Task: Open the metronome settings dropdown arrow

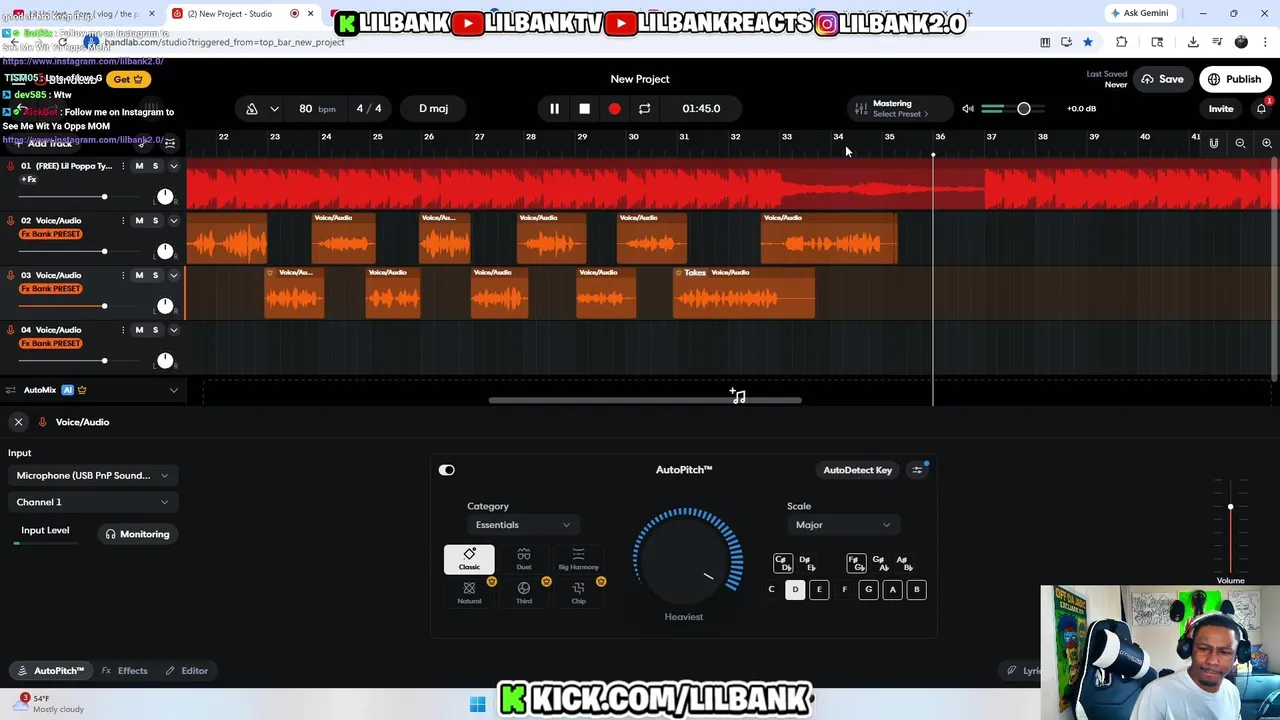Action: pos(274,108)
